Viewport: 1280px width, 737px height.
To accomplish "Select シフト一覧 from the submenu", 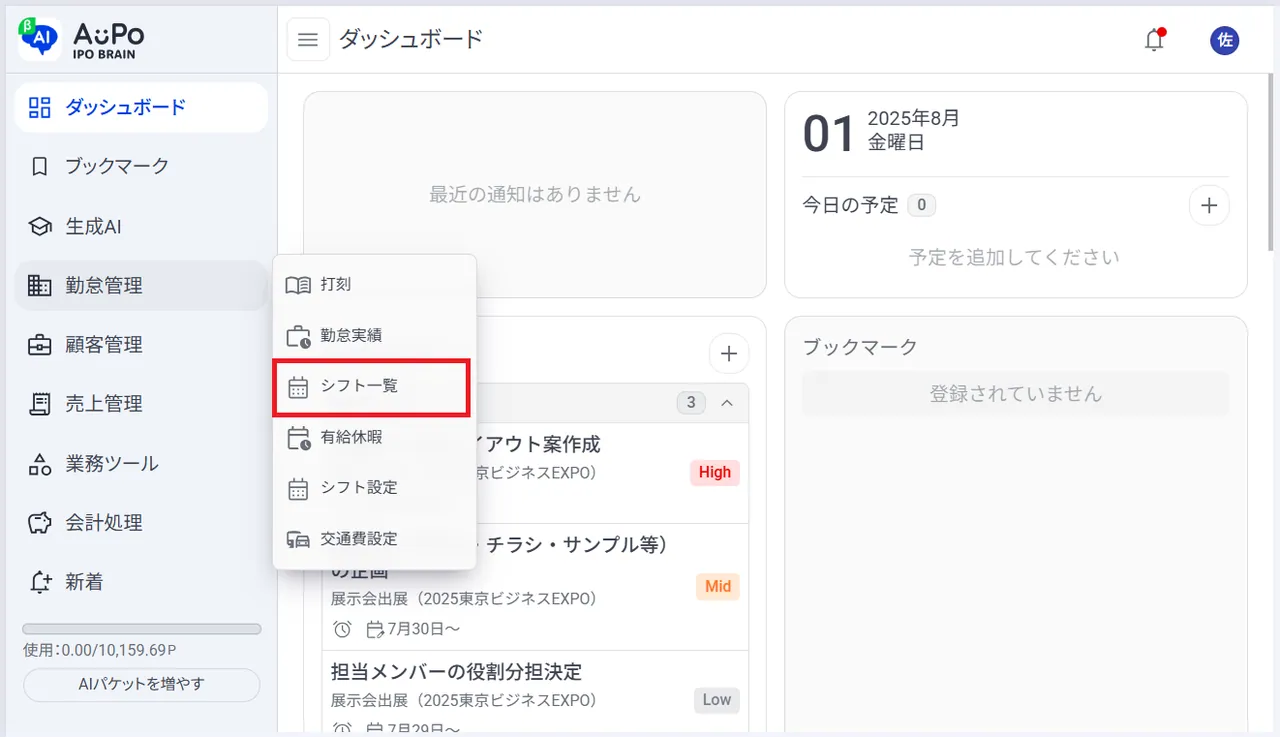I will click(x=372, y=387).
